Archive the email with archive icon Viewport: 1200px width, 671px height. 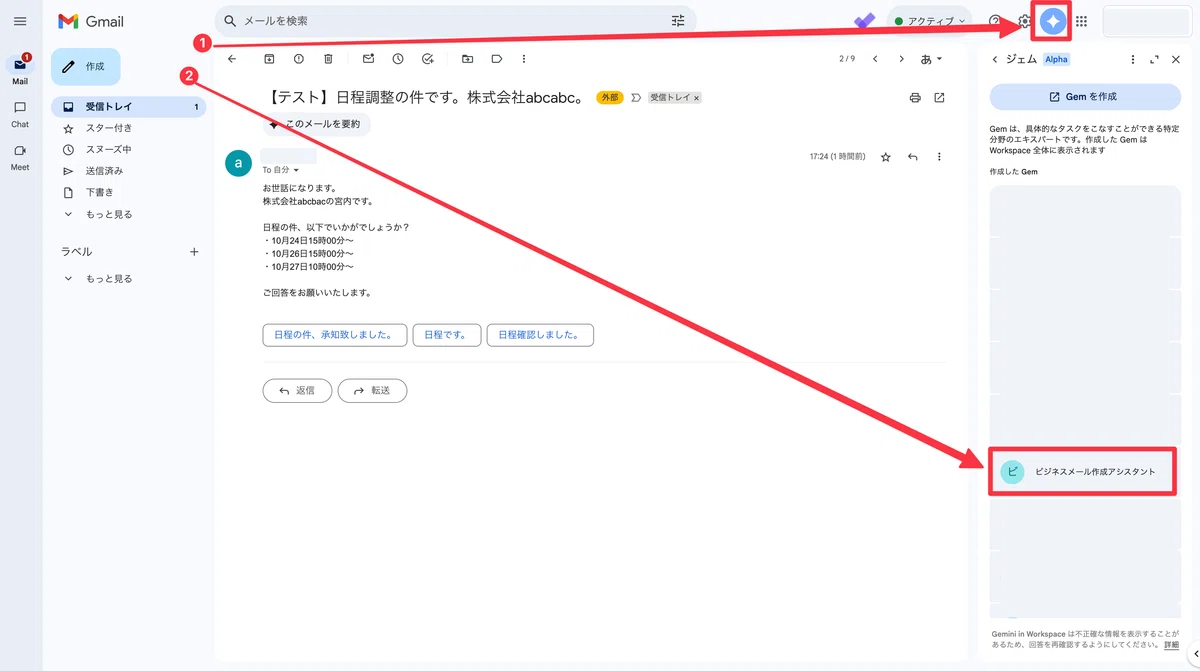pyautogui.click(x=269, y=59)
